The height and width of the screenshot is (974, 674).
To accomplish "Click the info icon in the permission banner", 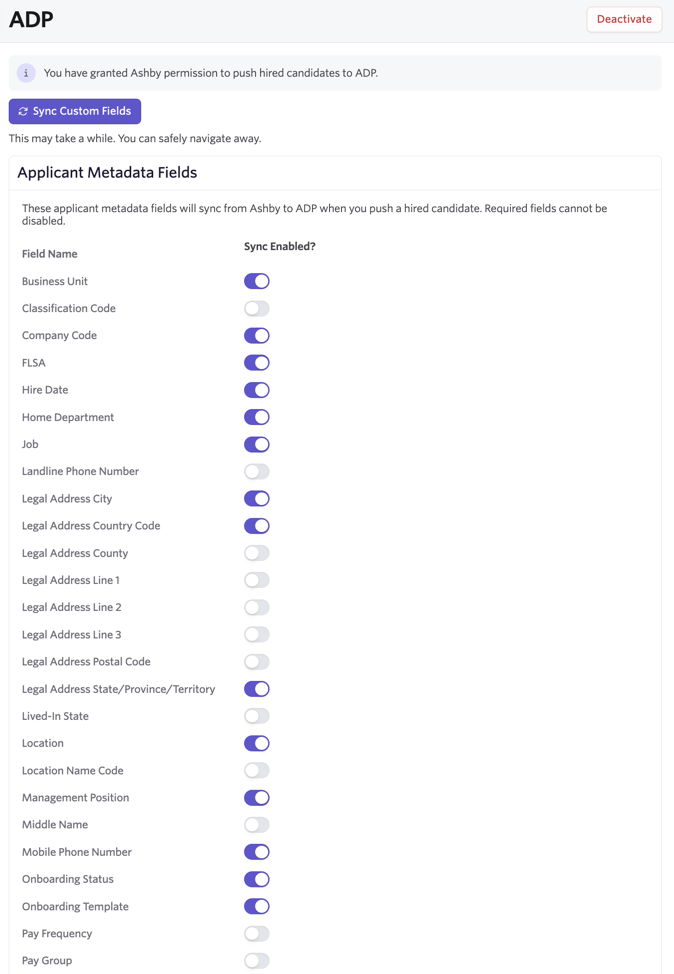I will click(x=25, y=73).
